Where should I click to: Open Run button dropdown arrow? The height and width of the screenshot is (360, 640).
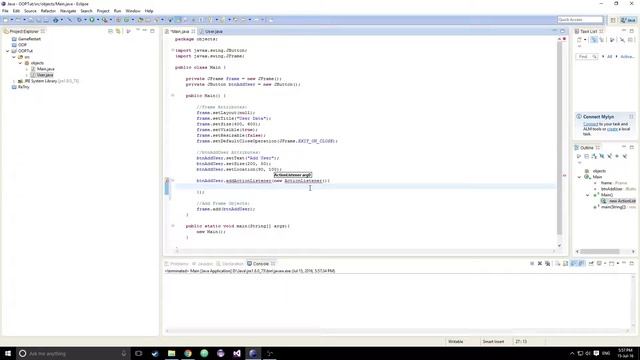click(98, 20)
